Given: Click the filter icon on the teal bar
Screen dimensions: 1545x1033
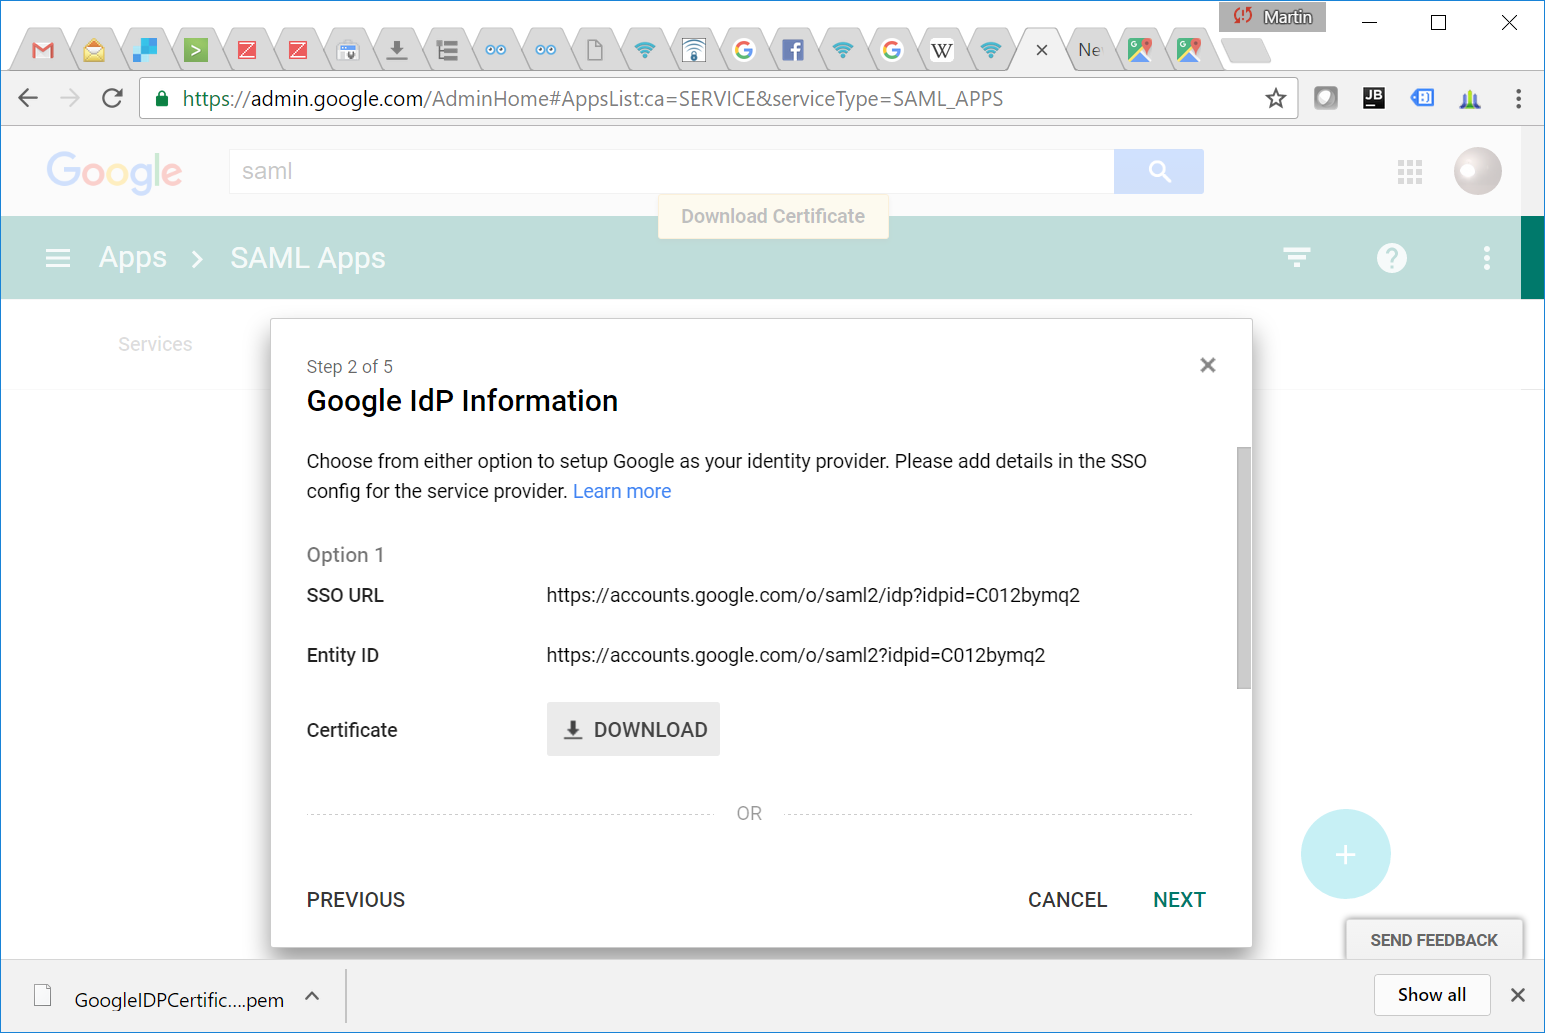Looking at the screenshot, I should pos(1296,258).
